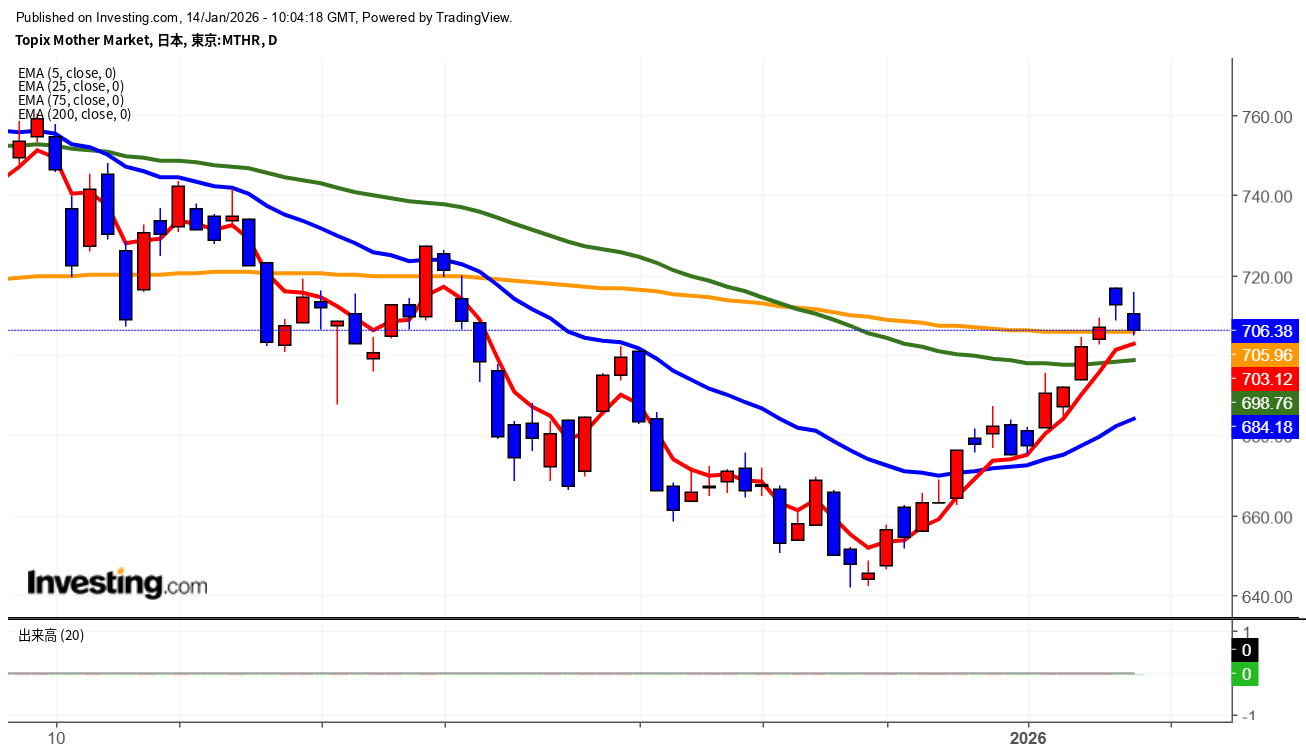
Task: Click the blue 706.38 current price tag
Action: 1267,331
